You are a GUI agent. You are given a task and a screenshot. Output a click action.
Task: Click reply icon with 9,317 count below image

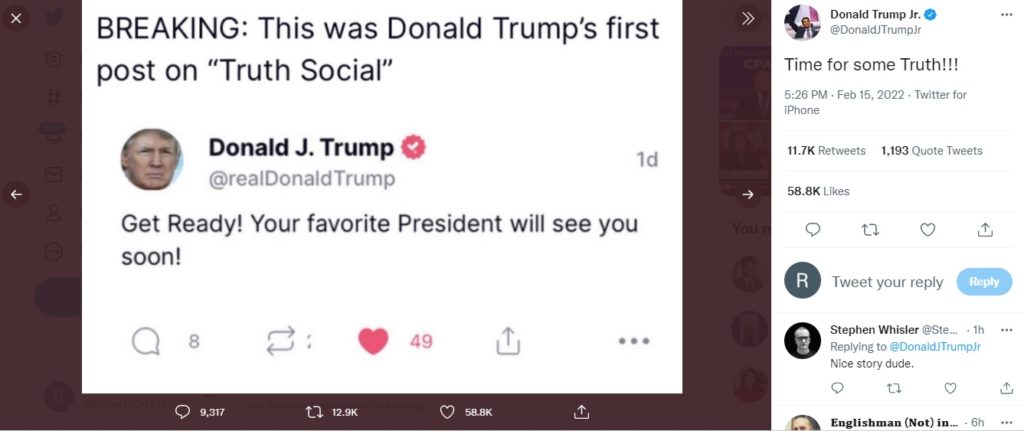pyautogui.click(x=182, y=411)
